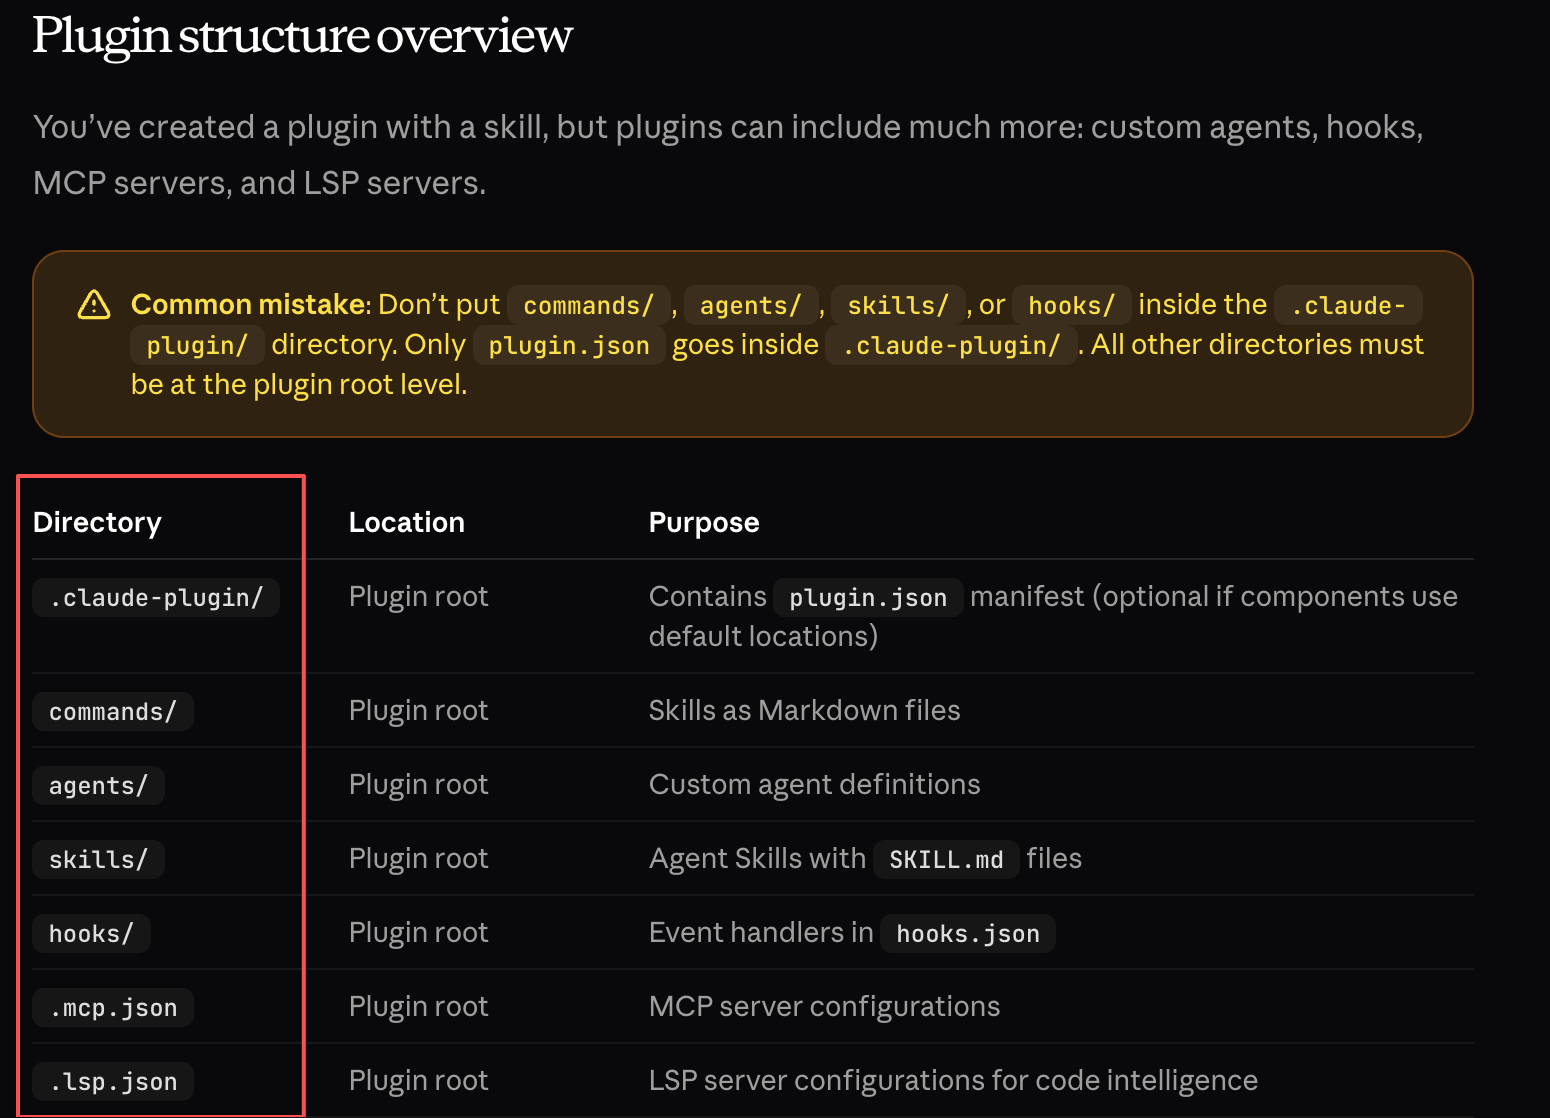
Task: Click the SKILL.md code label
Action: coord(945,860)
